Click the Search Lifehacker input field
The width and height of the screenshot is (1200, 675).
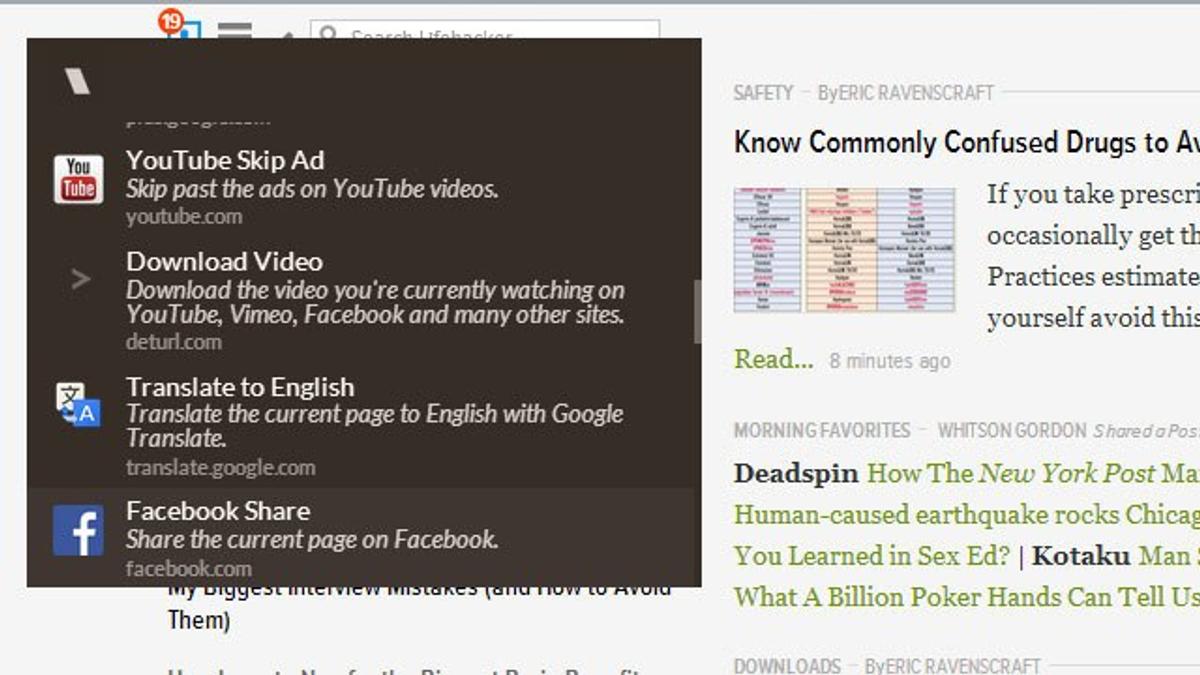click(485, 32)
